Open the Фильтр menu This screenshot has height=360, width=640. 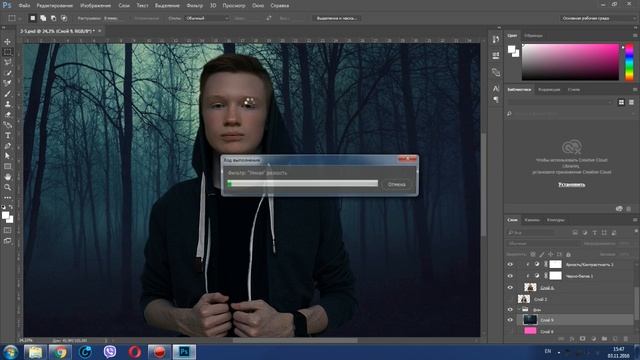tap(194, 6)
